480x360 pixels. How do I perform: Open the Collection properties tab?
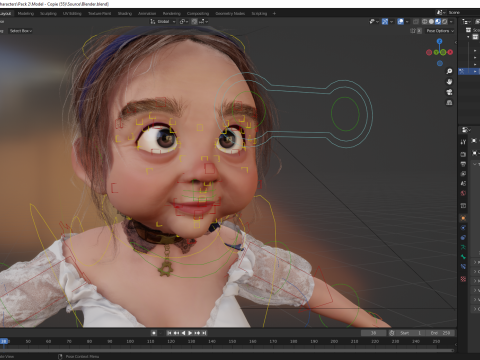(463, 206)
